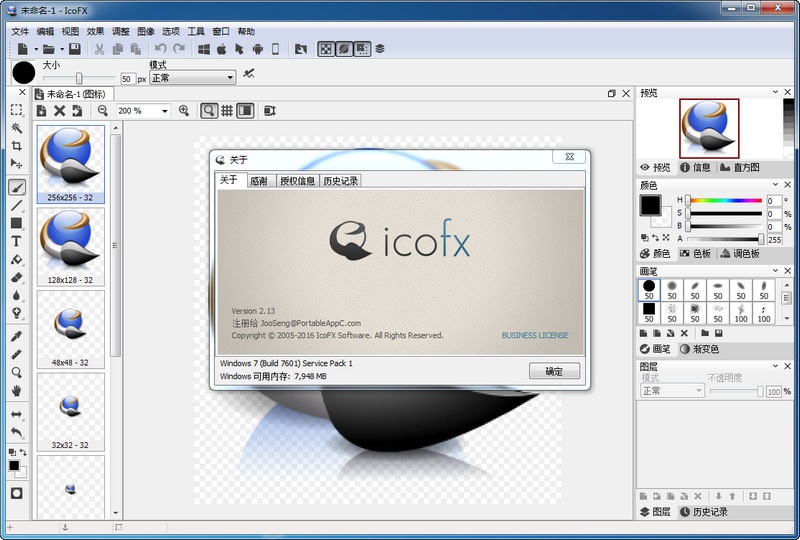
Task: Select the hand pan tool
Action: [x=16, y=391]
